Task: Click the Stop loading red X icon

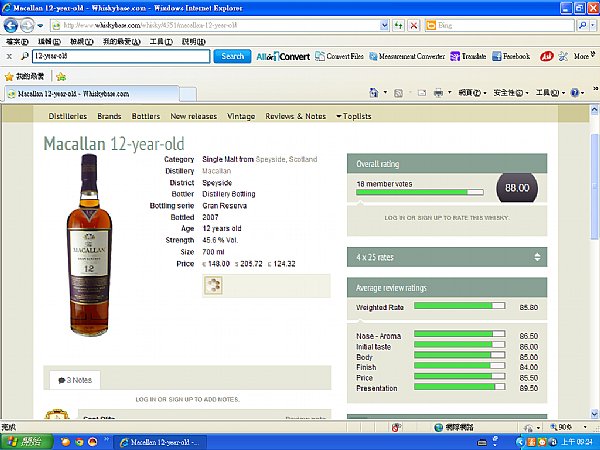Action: click(414, 26)
